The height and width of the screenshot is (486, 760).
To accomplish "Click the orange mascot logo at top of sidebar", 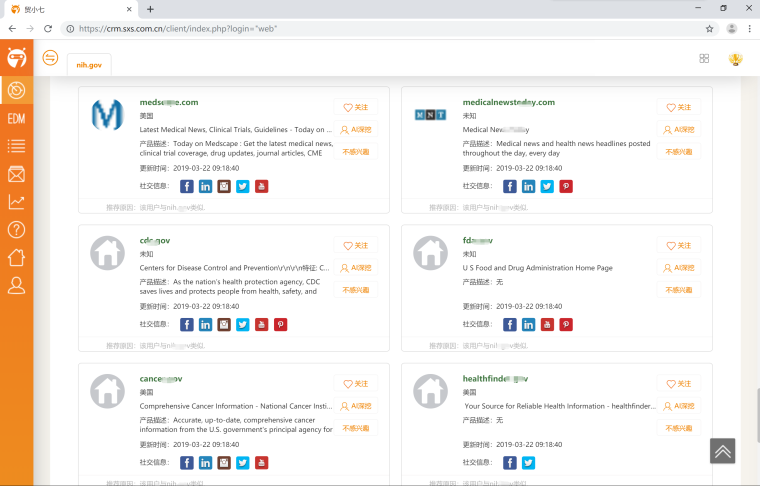I will pyautogui.click(x=16, y=58).
